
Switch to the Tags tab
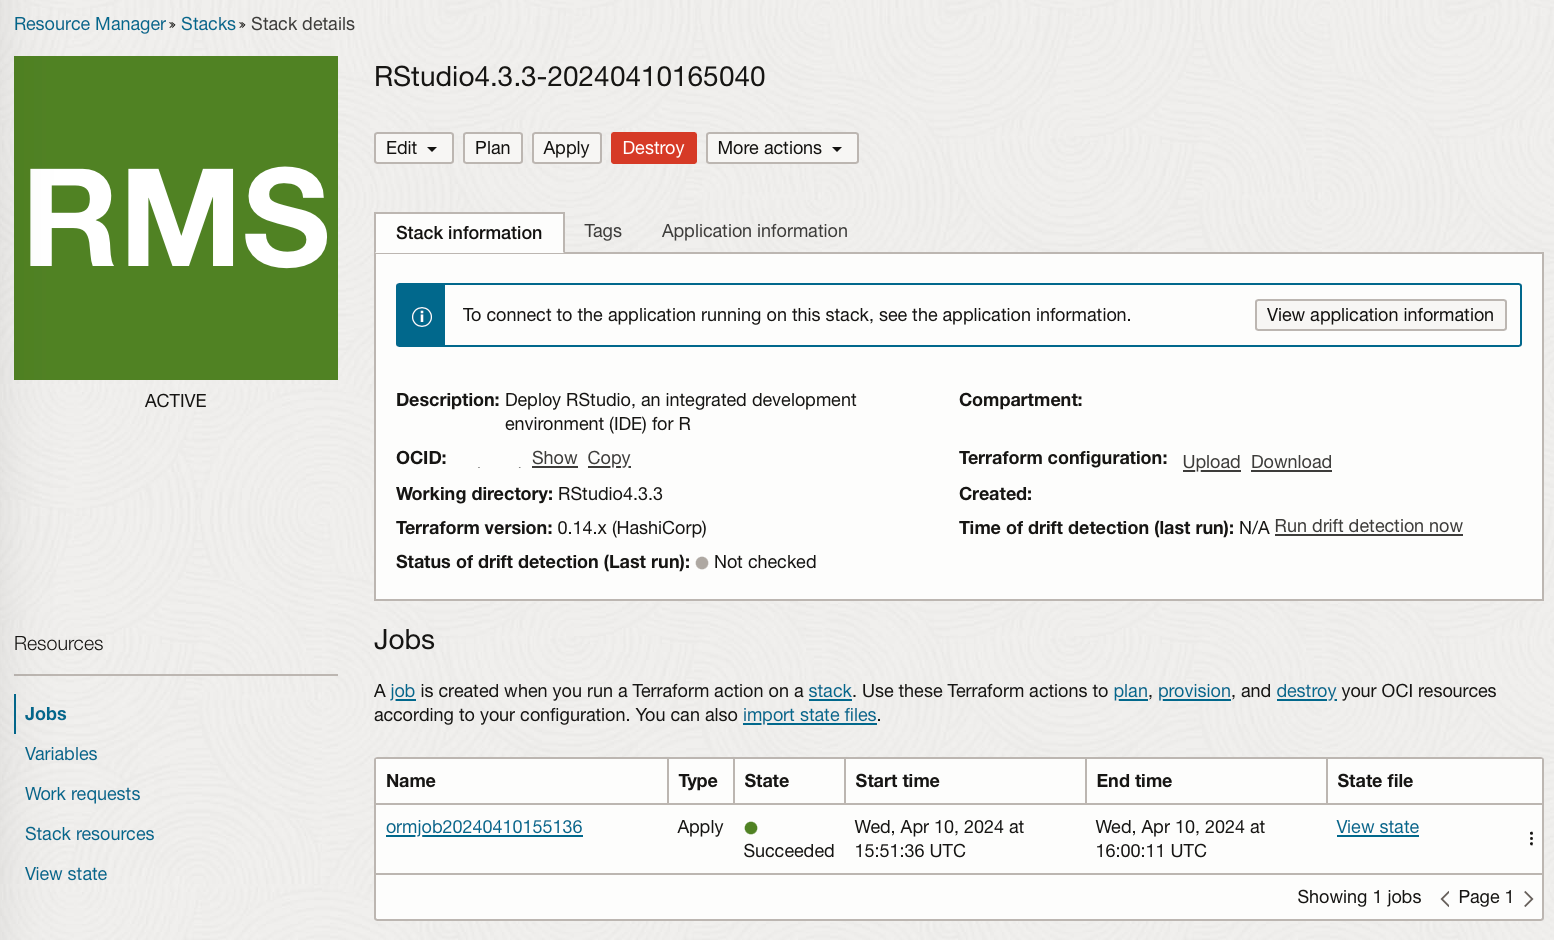[x=603, y=231]
